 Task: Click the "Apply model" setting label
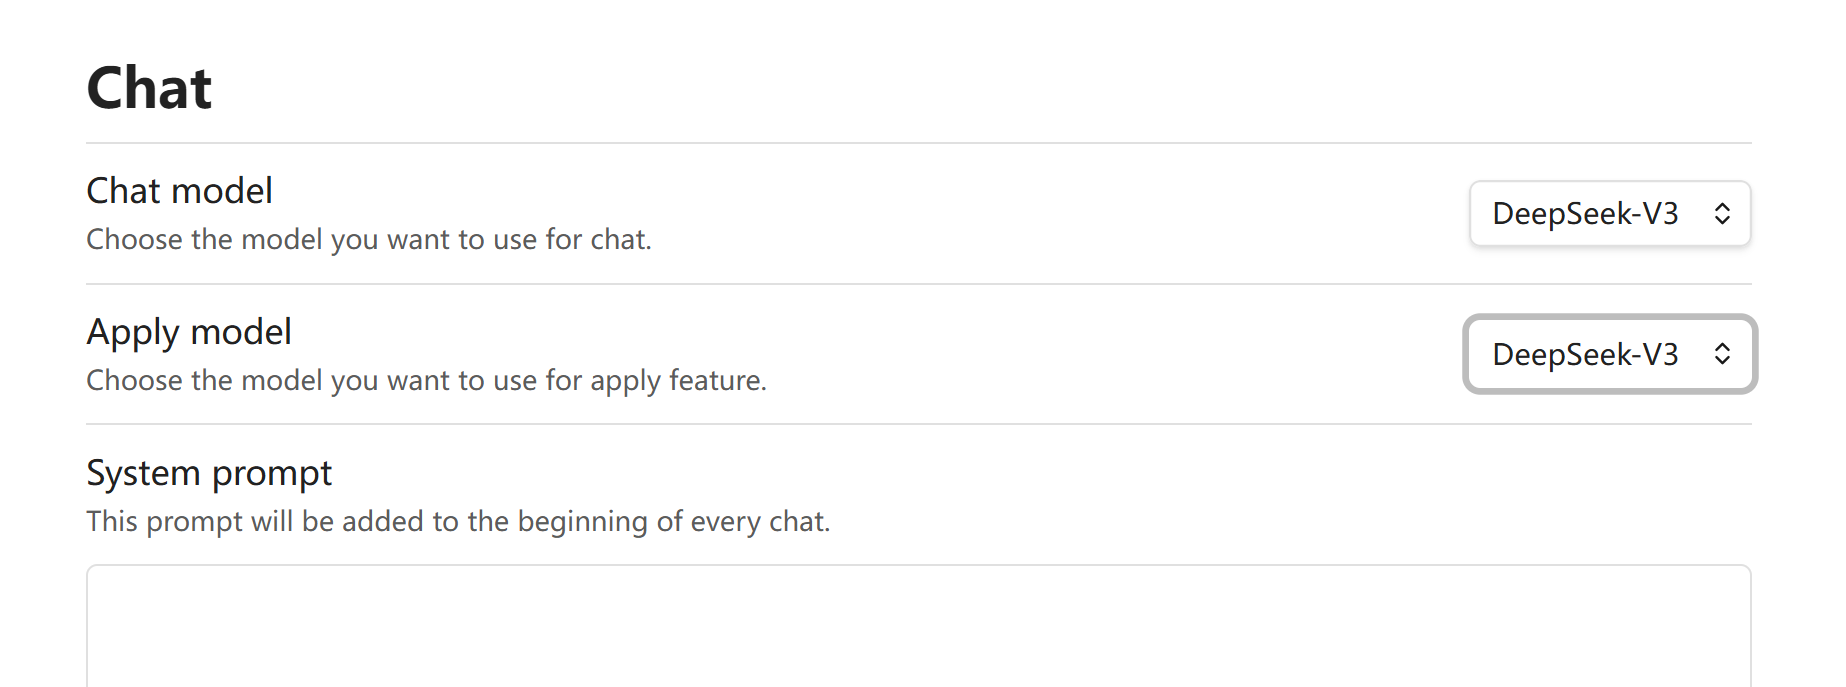(189, 332)
